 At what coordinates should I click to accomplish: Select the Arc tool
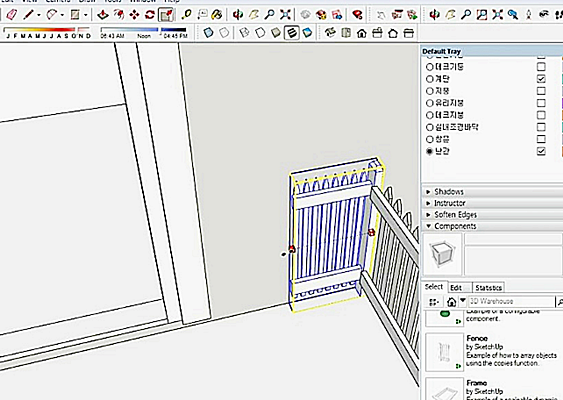[x=52, y=14]
